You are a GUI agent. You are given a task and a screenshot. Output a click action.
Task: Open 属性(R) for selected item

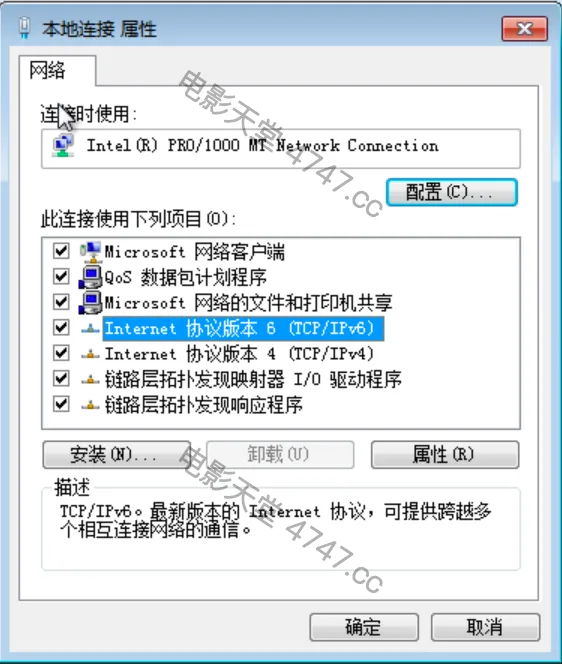pos(445,454)
